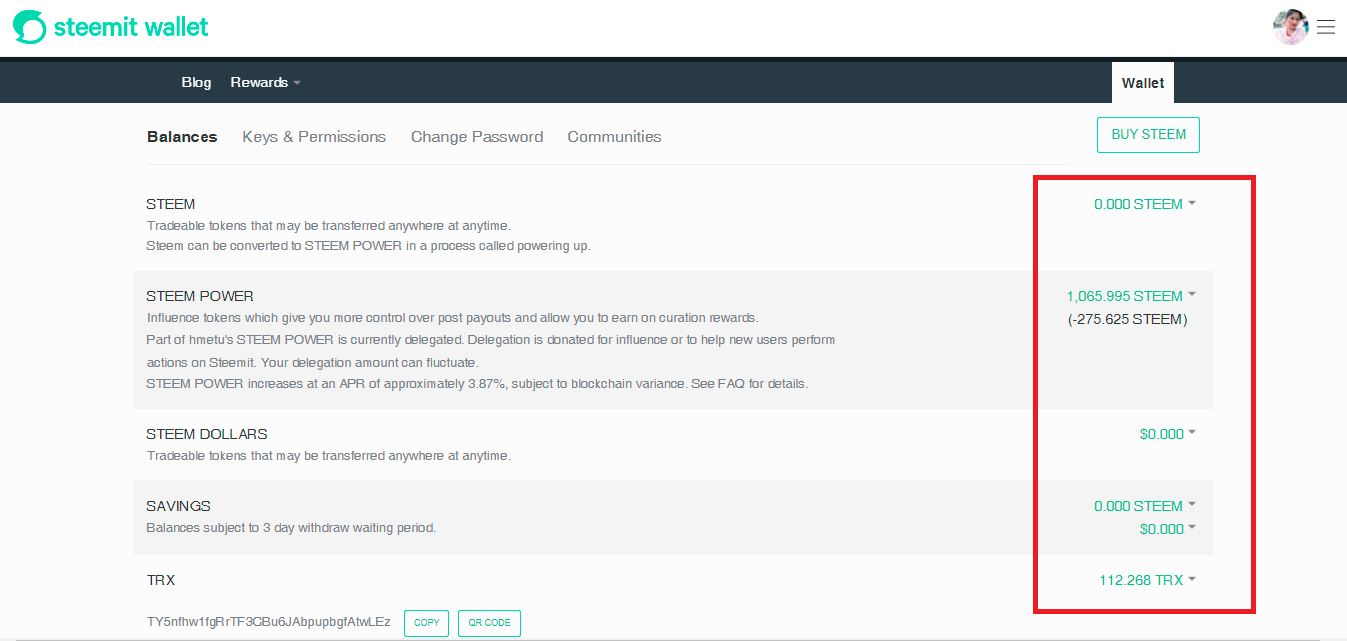This screenshot has width=1347, height=641.
Task: Expand the 0.000 STEEM balance dropdown
Action: coord(1145,204)
